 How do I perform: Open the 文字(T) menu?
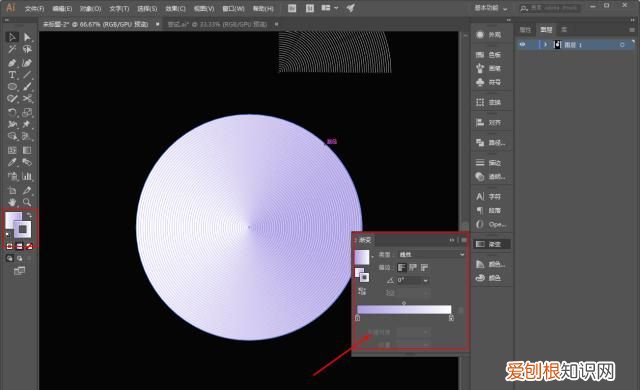(119, 9)
